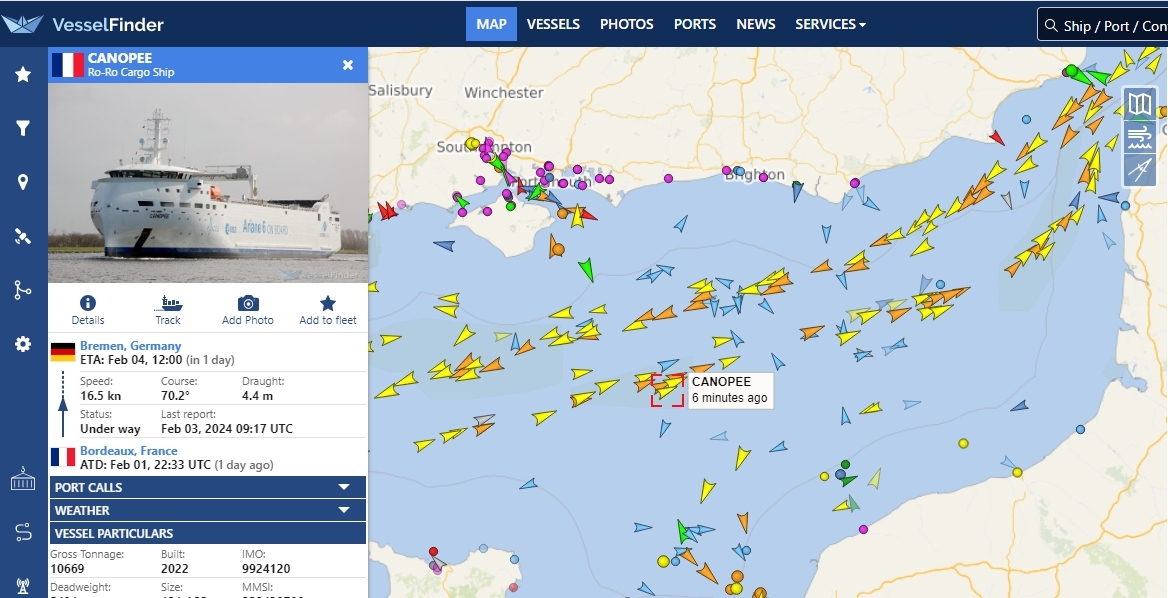Open the SERVICES dropdown menu

(x=830, y=24)
